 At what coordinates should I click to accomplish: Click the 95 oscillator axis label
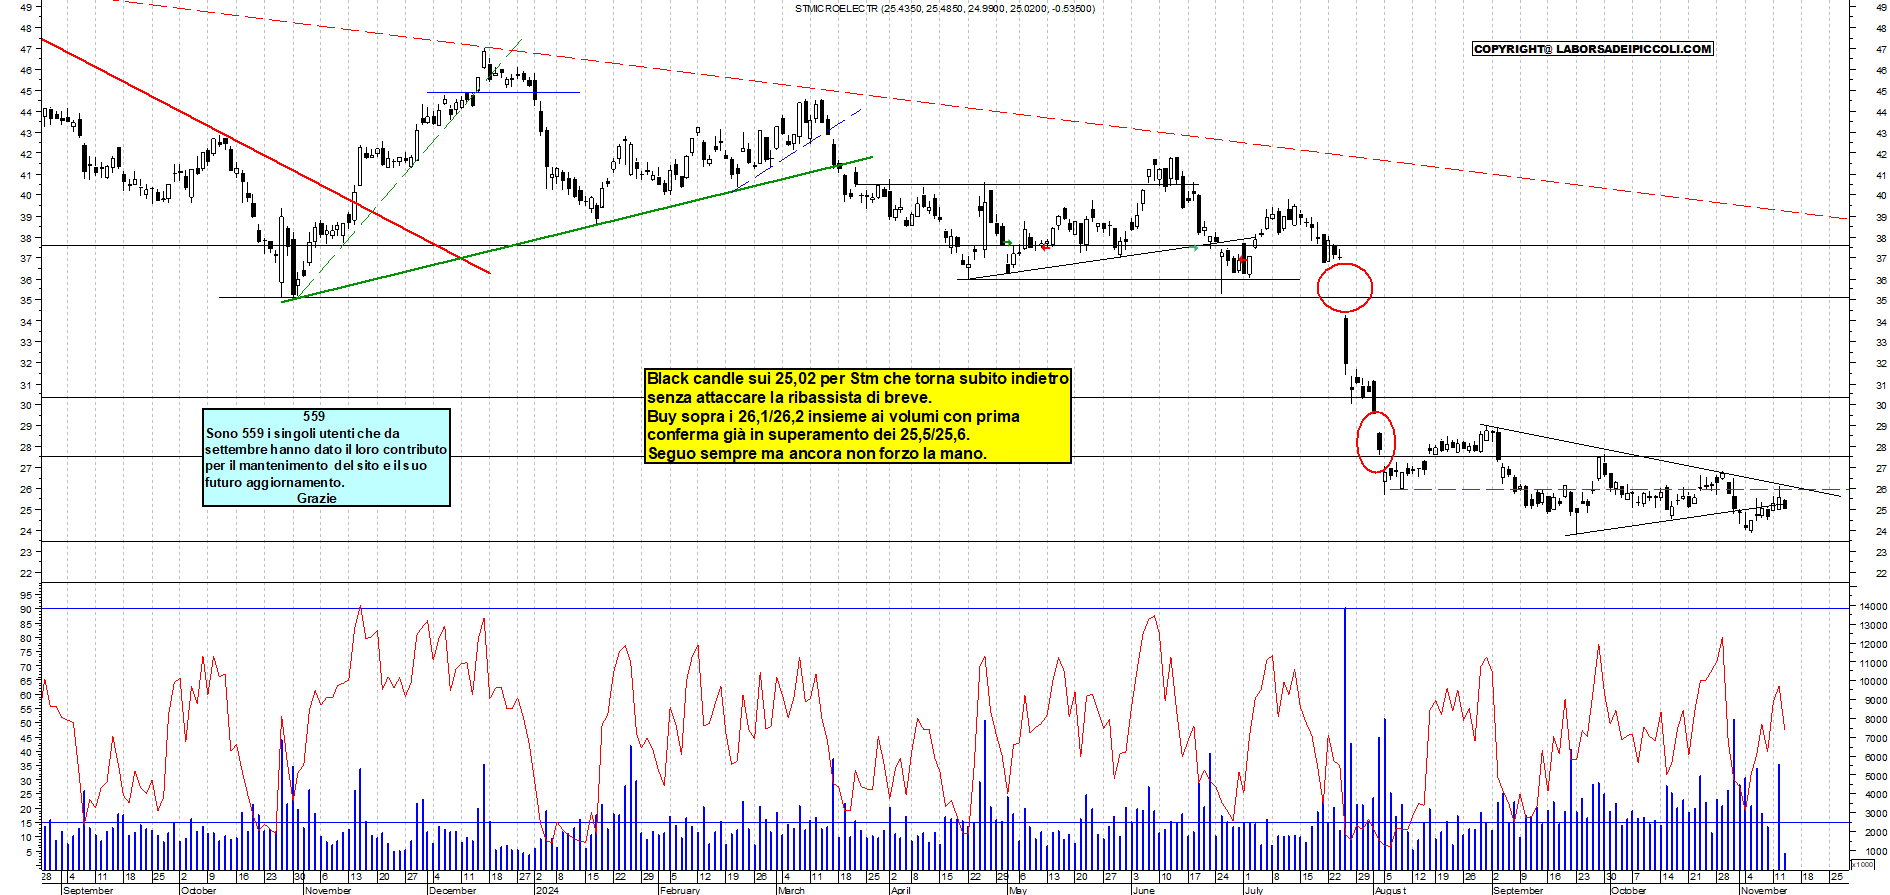[26, 594]
